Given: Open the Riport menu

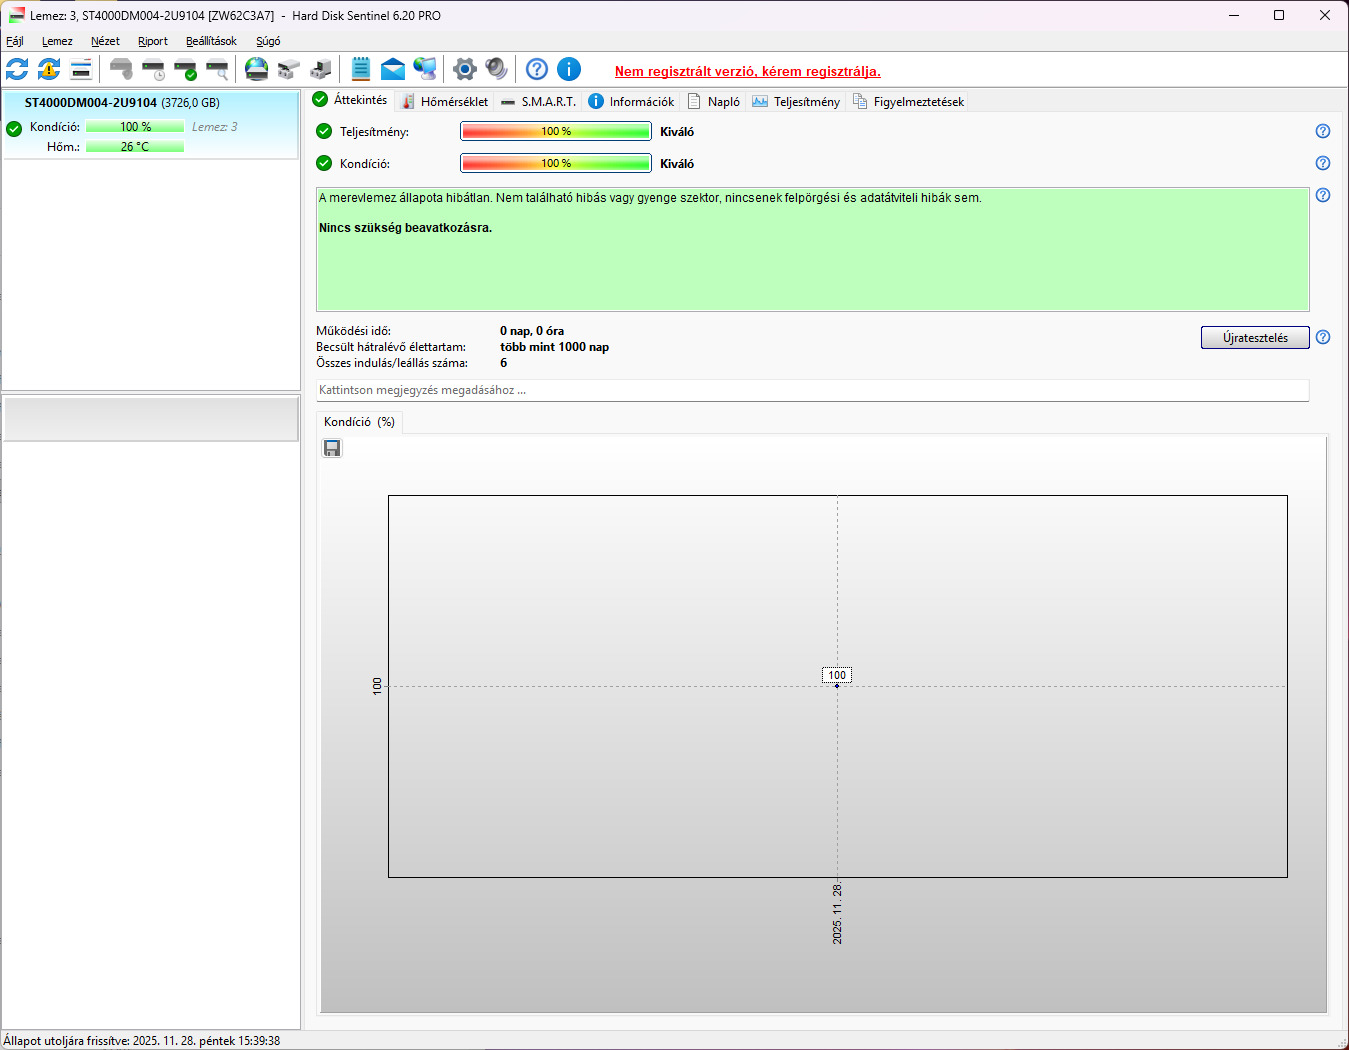Looking at the screenshot, I should [x=153, y=41].
